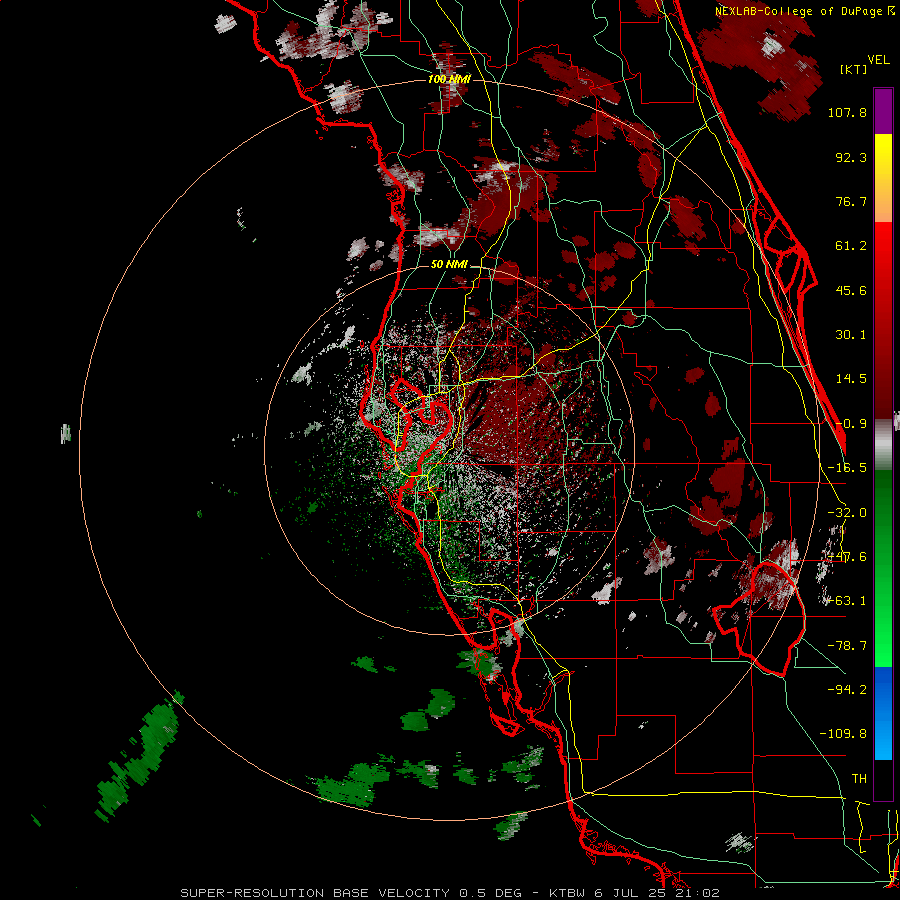Click the purple segment of the color bar
900x900 pixels.
click(x=883, y=111)
